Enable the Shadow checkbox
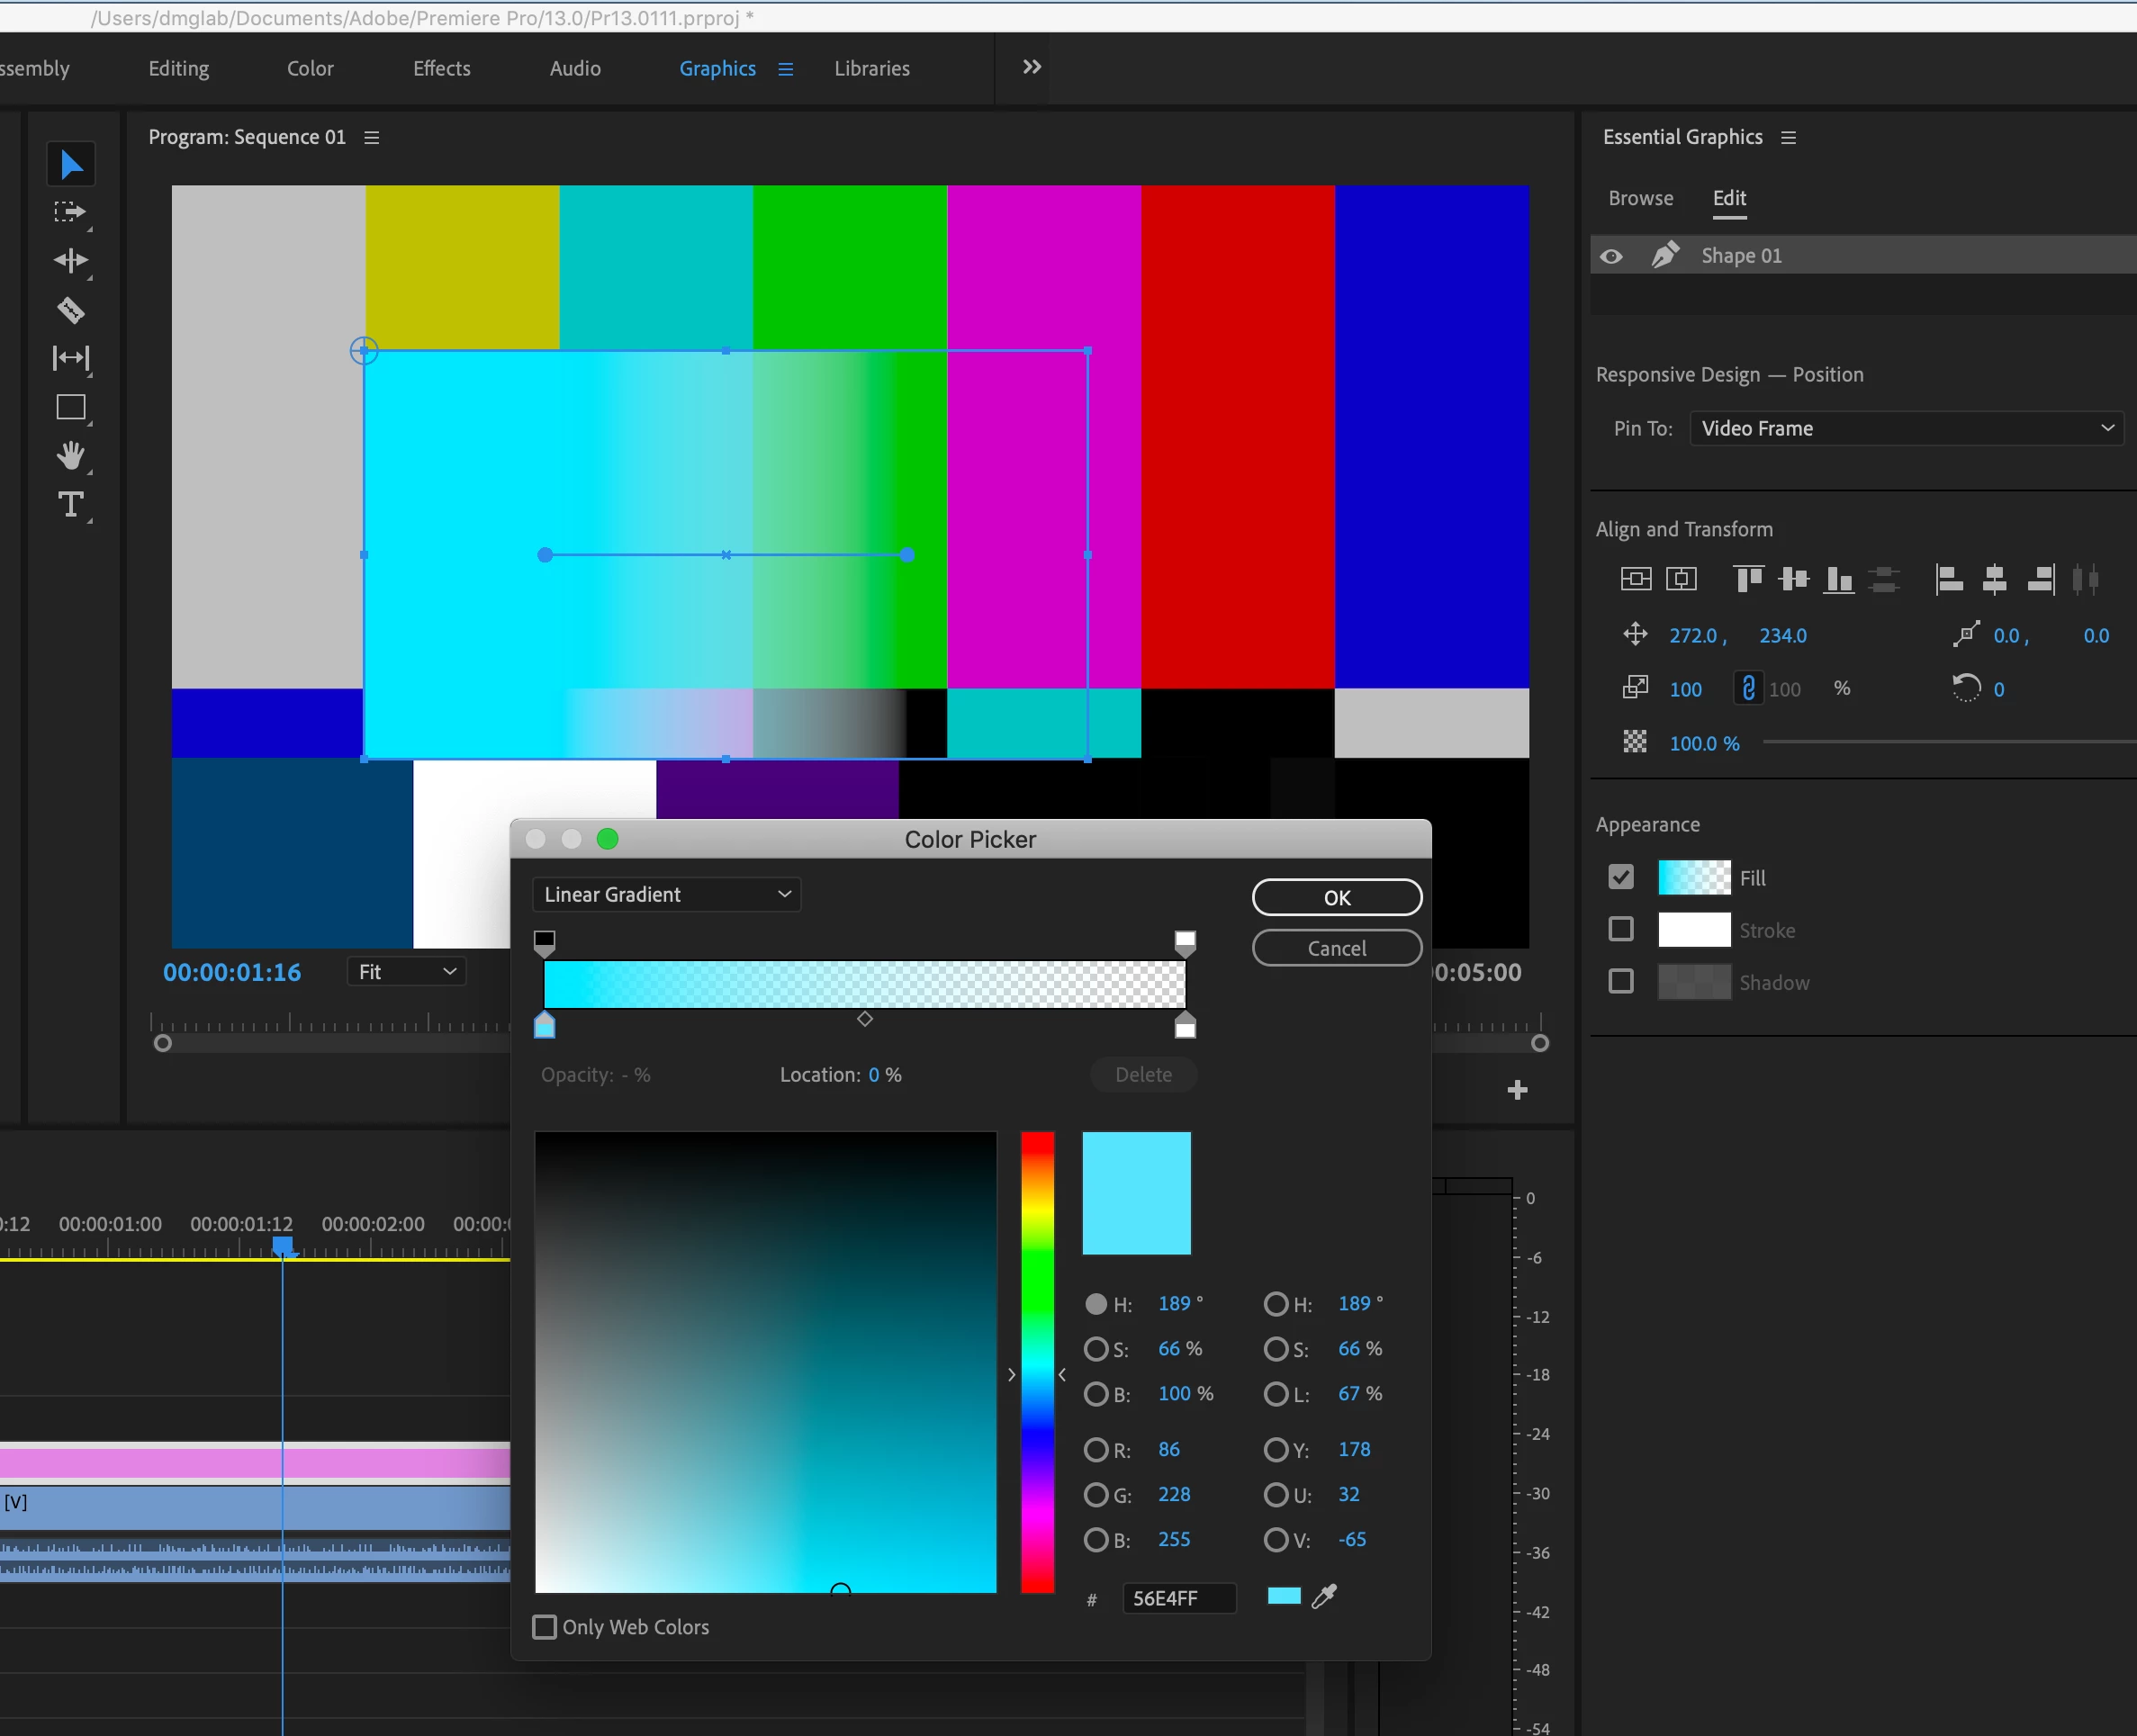The image size is (2137, 1736). (x=1621, y=982)
